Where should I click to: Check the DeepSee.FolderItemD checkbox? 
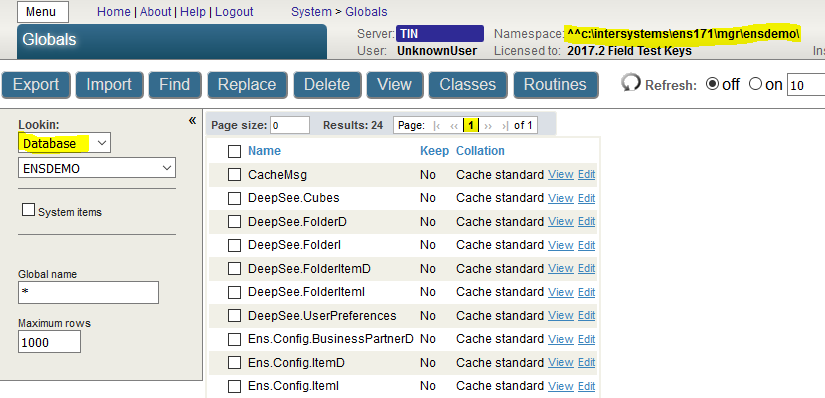pyautogui.click(x=234, y=269)
